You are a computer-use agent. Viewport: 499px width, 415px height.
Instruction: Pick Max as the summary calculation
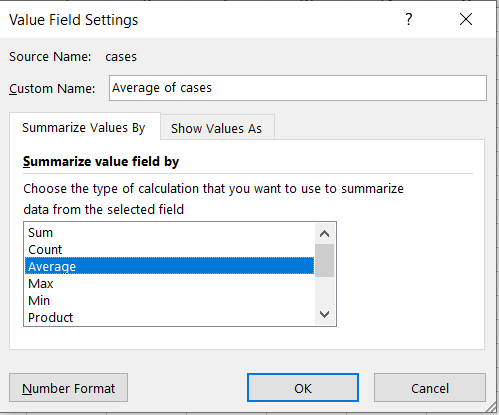[x=169, y=283]
